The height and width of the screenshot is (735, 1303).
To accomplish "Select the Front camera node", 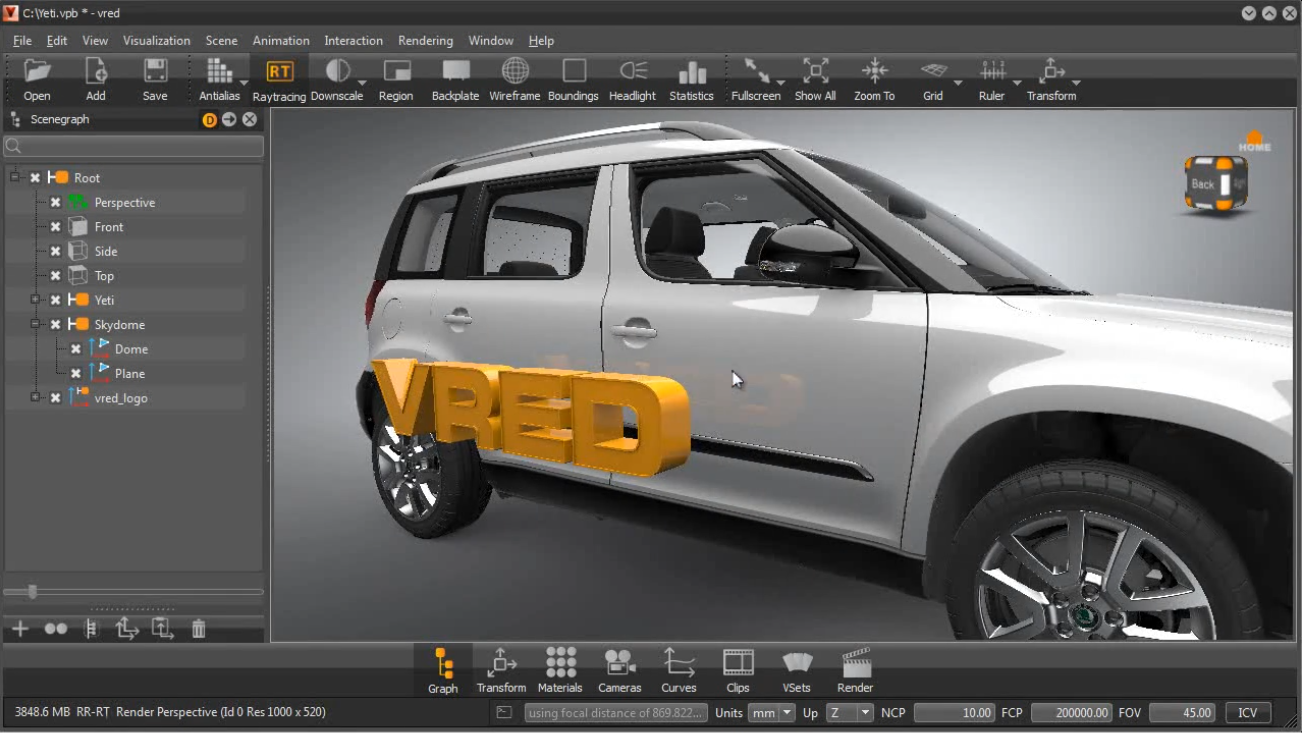I will 109,227.
